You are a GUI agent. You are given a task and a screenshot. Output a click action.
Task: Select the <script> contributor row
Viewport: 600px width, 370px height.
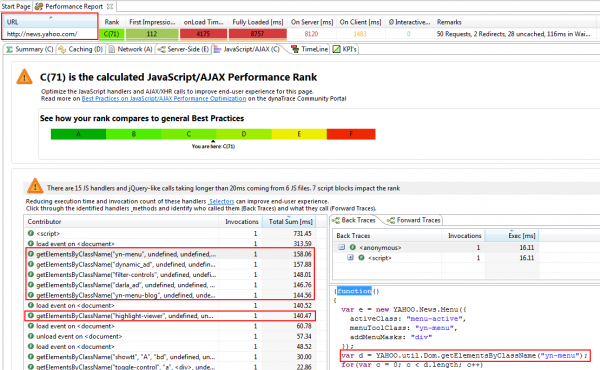point(170,233)
